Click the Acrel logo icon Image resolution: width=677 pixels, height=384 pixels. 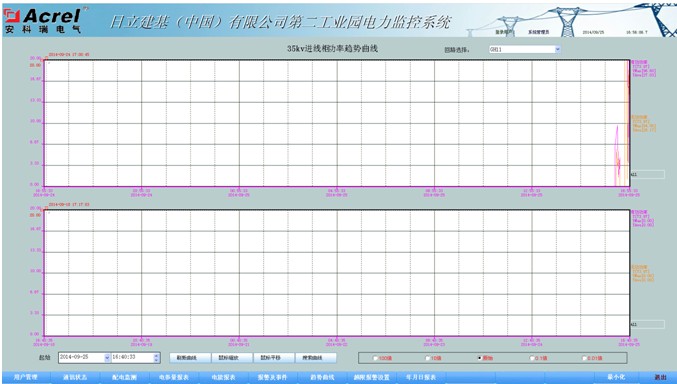click(12, 16)
